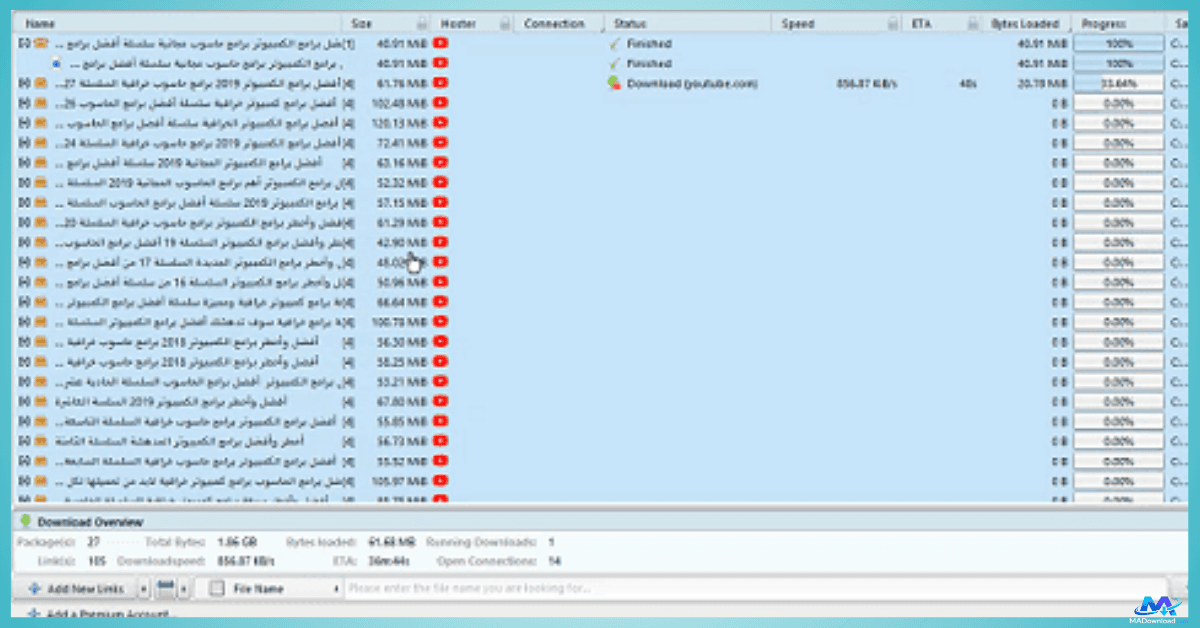Image resolution: width=1200 pixels, height=628 pixels.
Task: Click the Add New Links button
Action: click(85, 588)
